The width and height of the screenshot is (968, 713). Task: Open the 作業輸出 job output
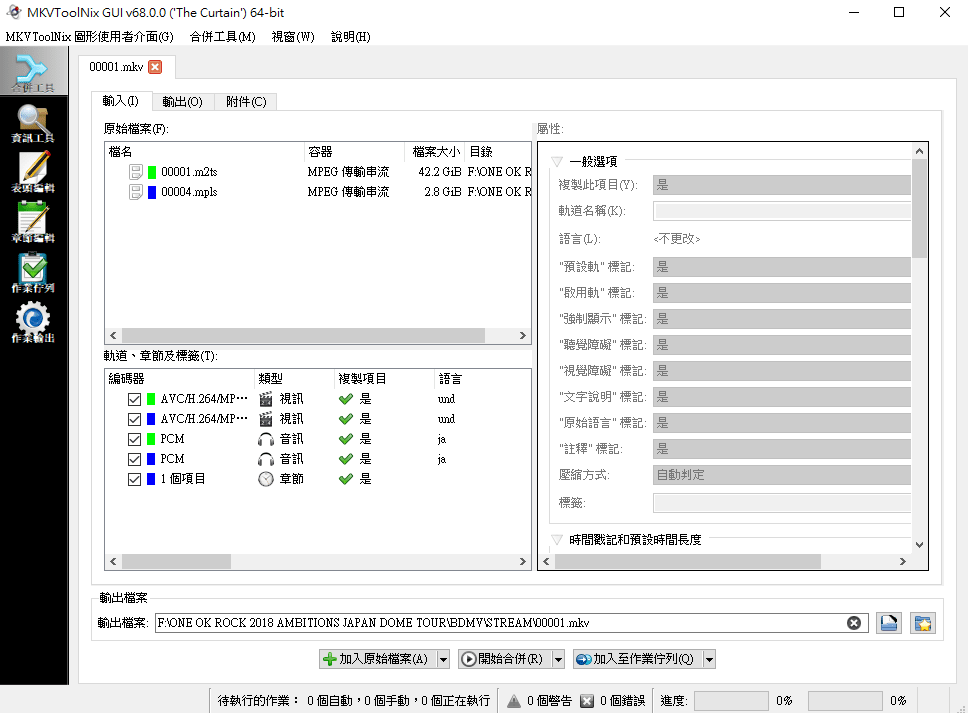tap(33, 323)
